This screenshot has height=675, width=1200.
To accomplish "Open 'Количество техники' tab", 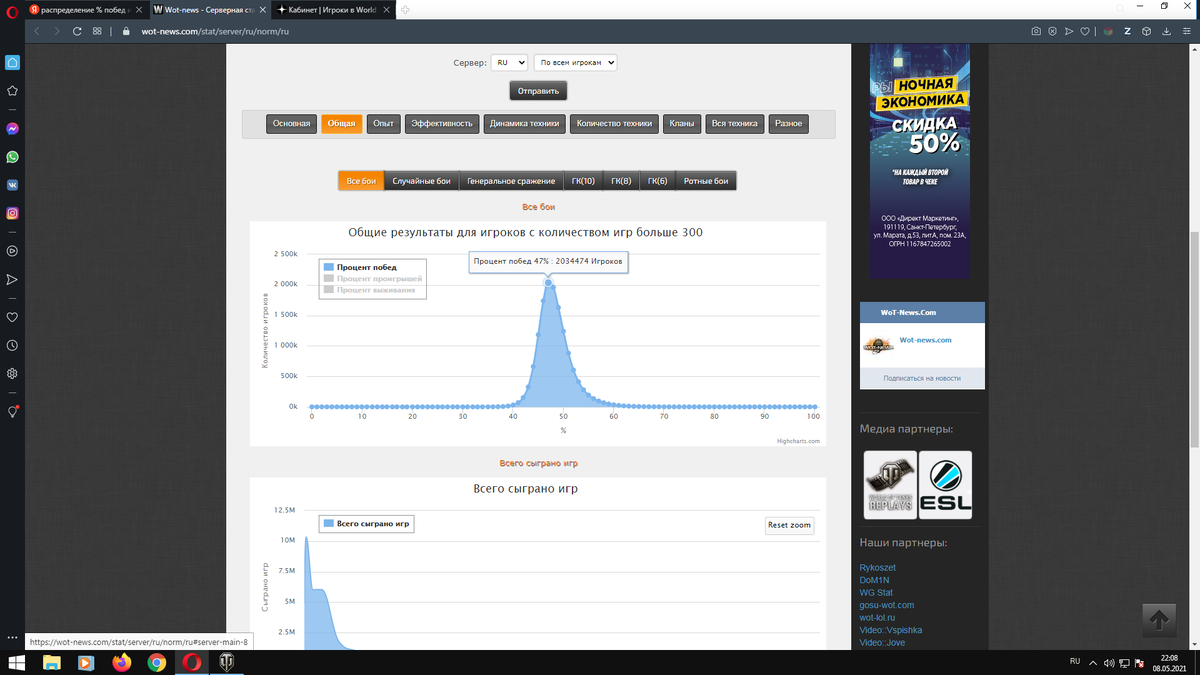I will (x=615, y=124).
